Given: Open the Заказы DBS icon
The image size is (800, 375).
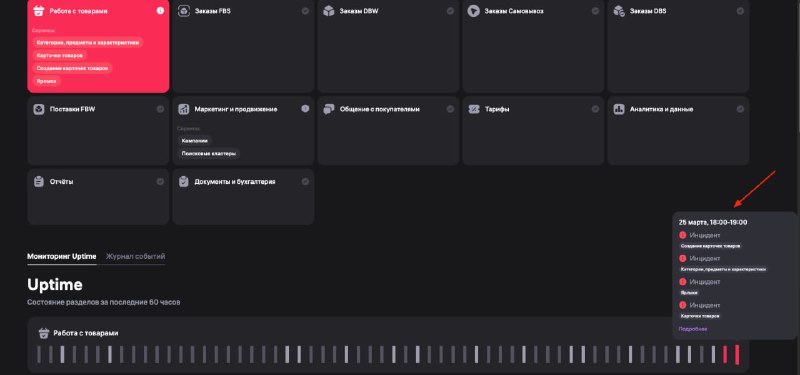Looking at the screenshot, I should 619,11.
